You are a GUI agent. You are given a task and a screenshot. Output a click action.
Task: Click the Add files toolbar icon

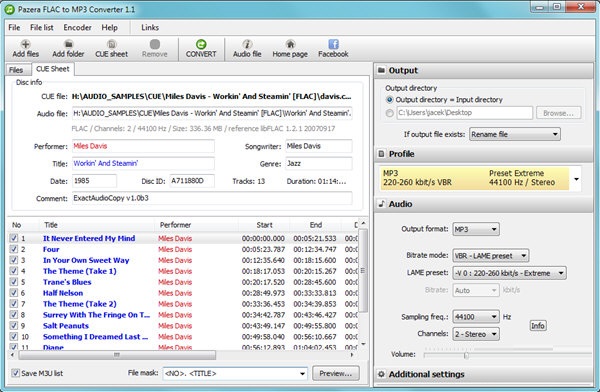[25, 44]
